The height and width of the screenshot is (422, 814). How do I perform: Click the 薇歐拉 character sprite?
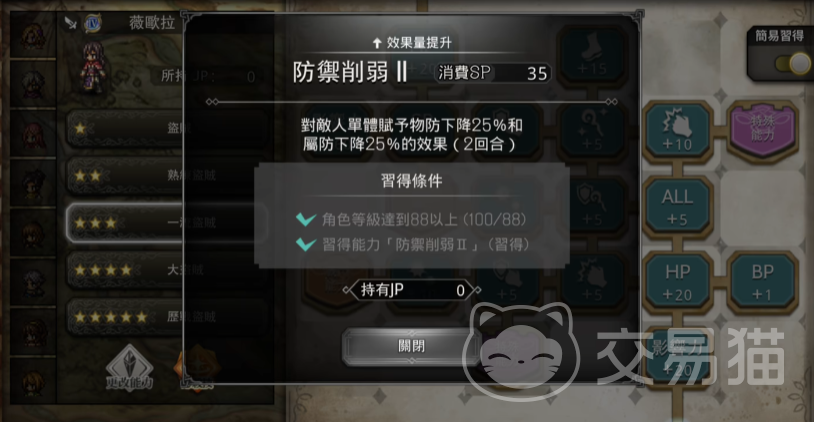click(92, 68)
